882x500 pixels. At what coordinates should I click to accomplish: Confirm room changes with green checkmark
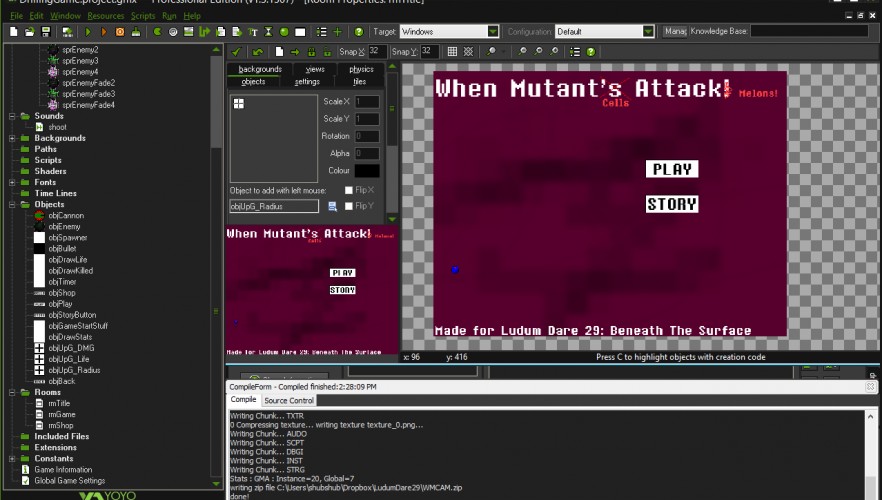pyautogui.click(x=236, y=52)
